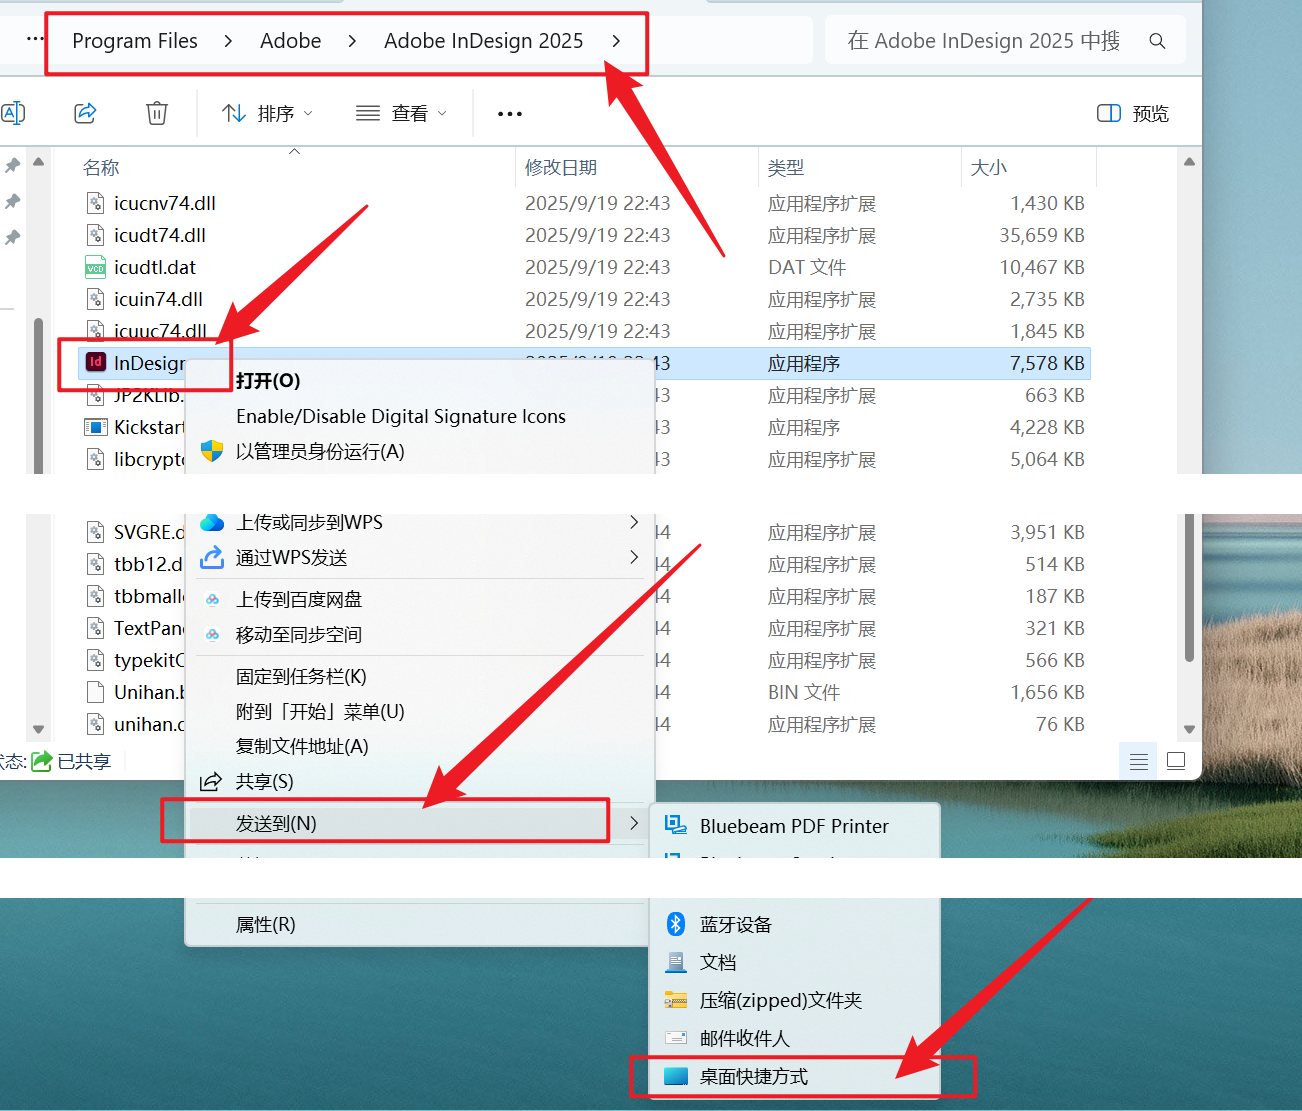This screenshot has width=1302, height=1111.
Task: Expand chevron after Program Files
Action: [229, 41]
